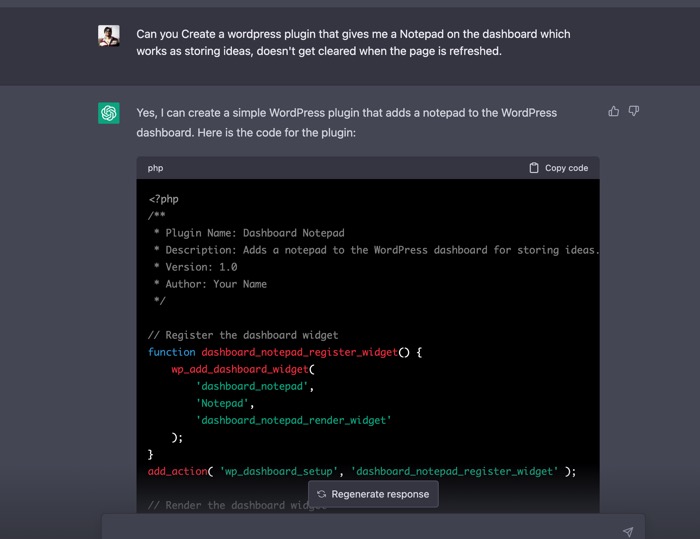Click '// Register the dashboard widget' comment

(243, 335)
